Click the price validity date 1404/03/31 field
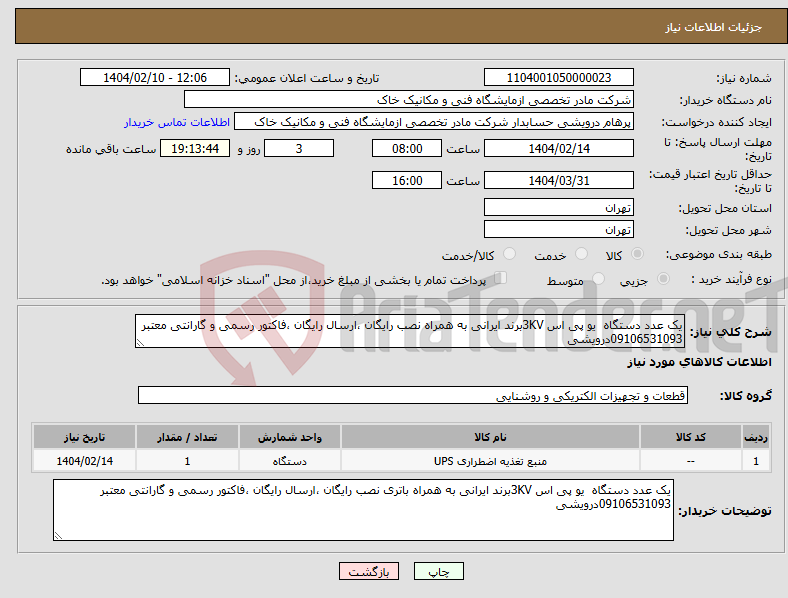This screenshot has width=788, height=598. point(559,180)
